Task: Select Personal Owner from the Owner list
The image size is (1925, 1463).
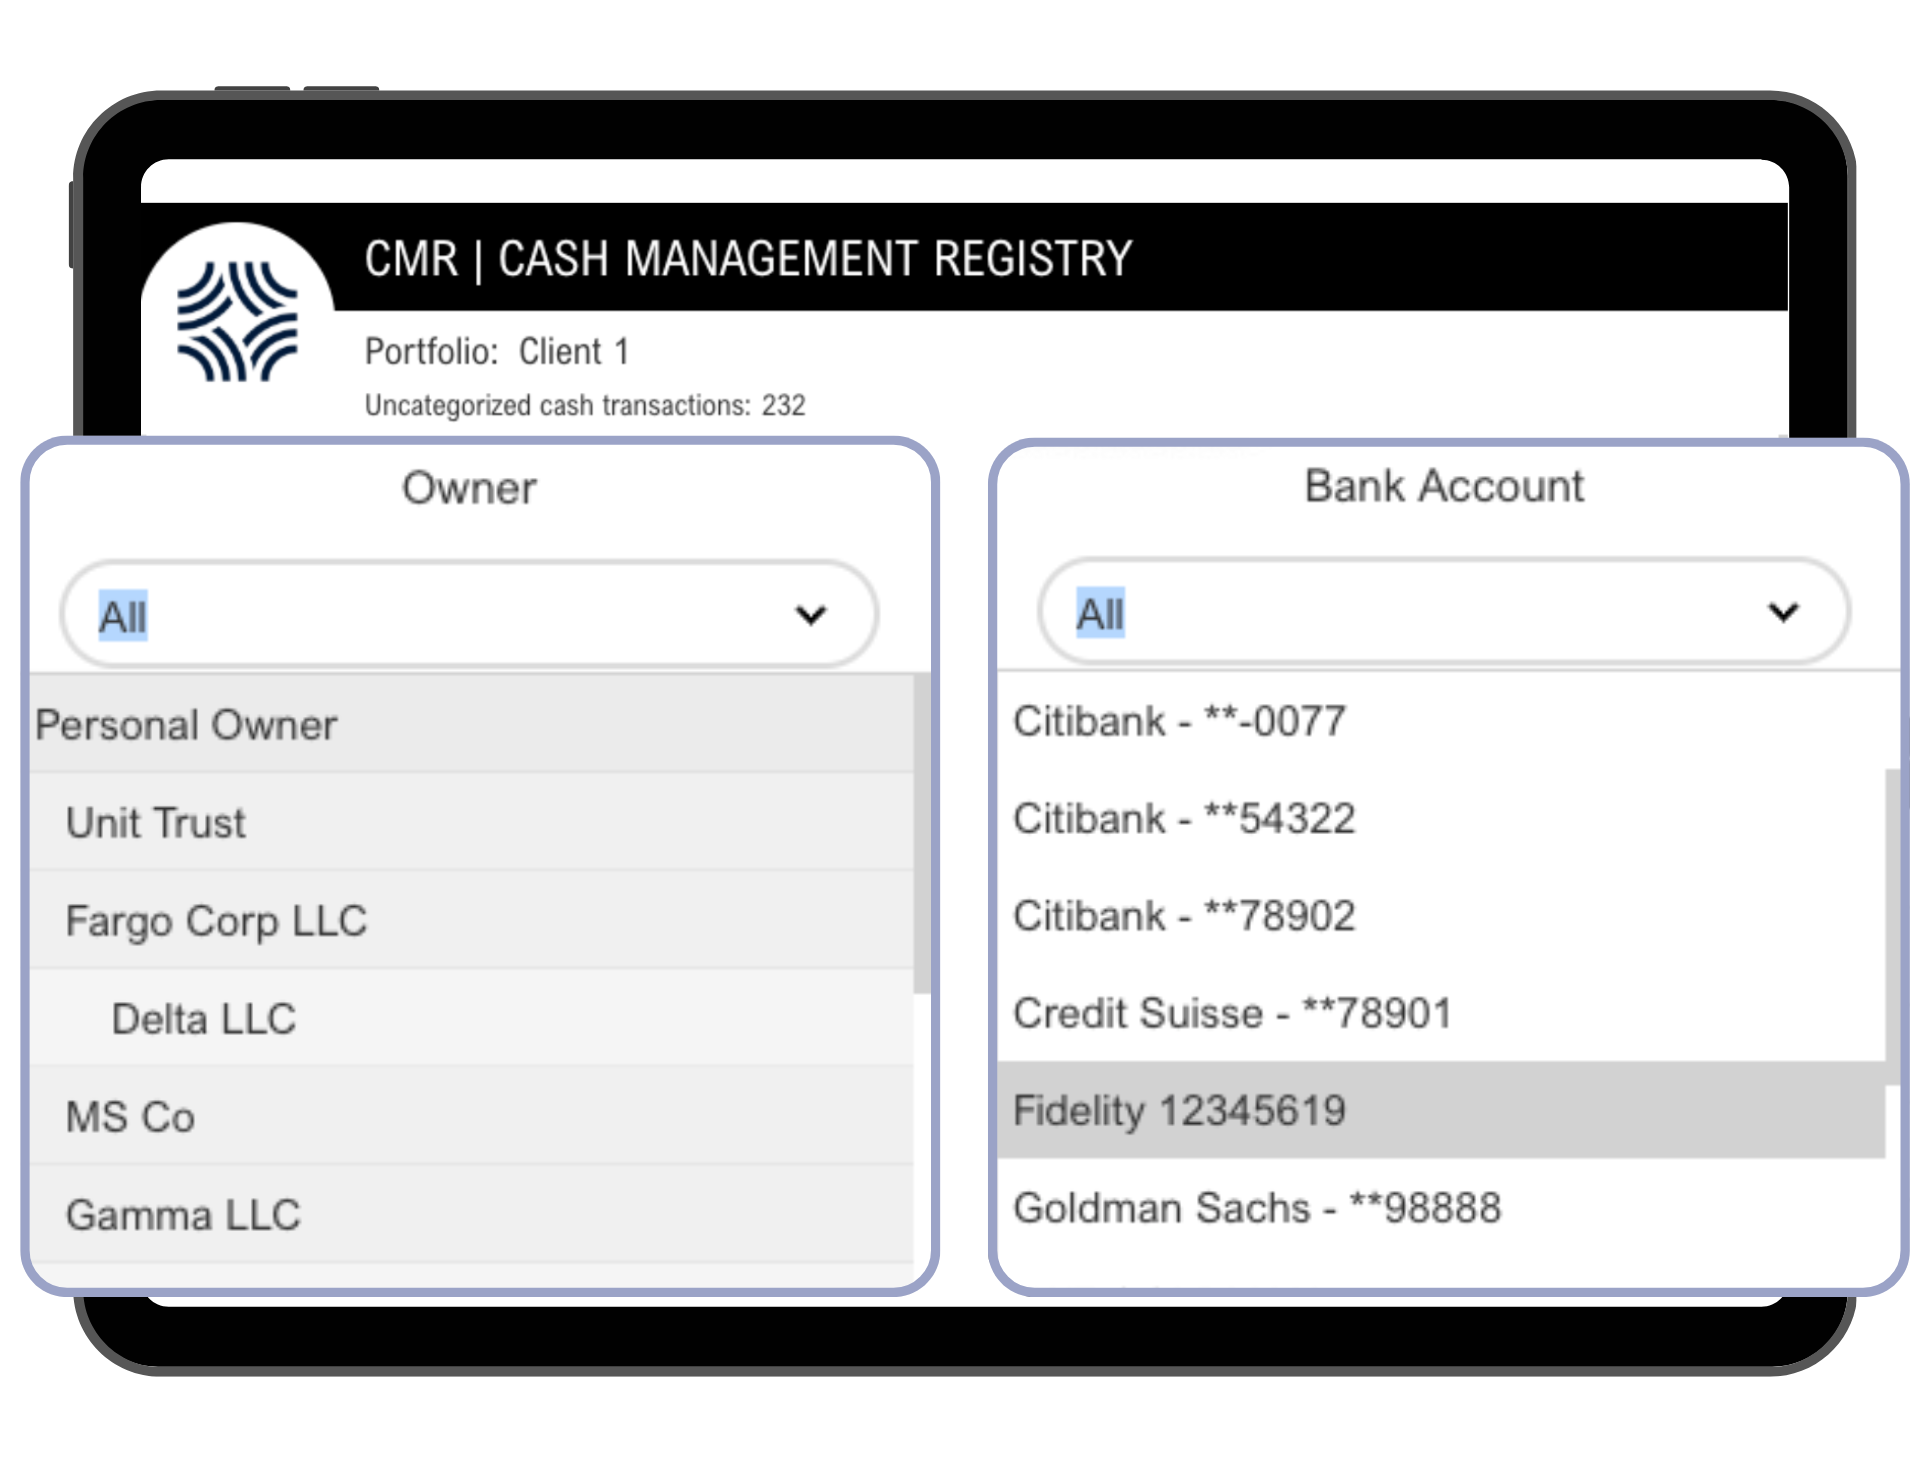Action: (186, 725)
